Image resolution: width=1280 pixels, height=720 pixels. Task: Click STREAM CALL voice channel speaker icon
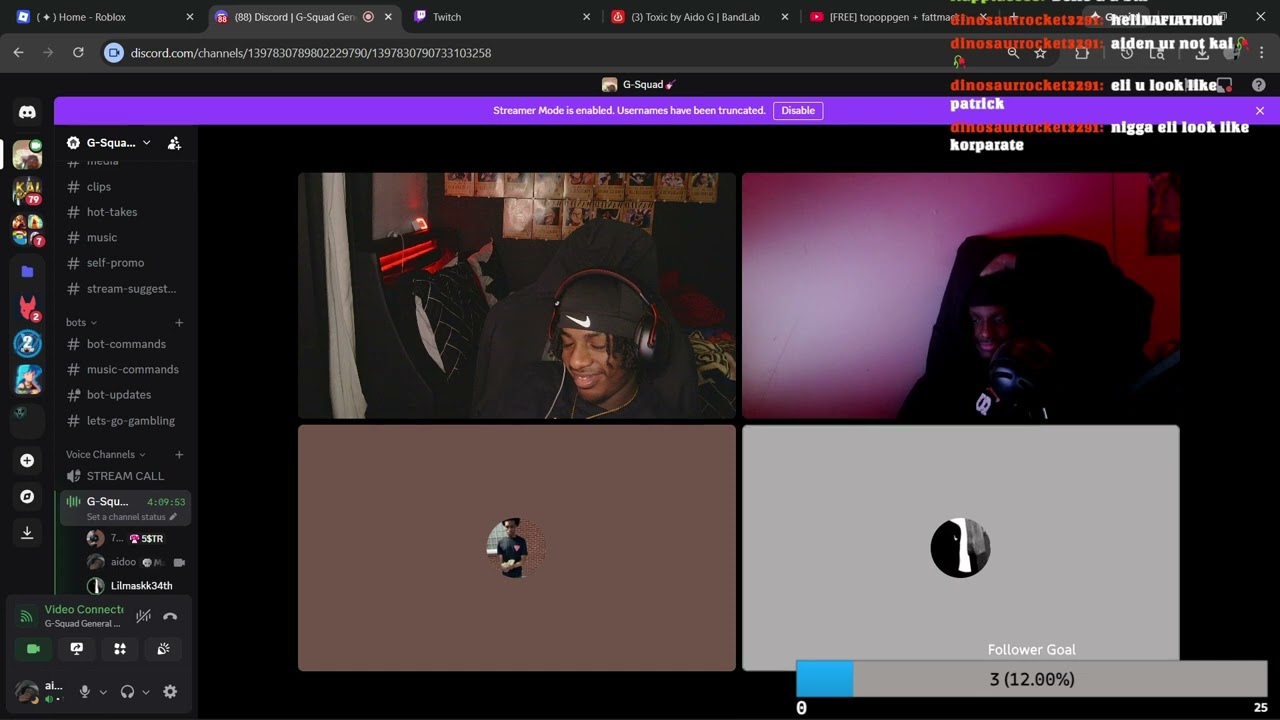73,476
